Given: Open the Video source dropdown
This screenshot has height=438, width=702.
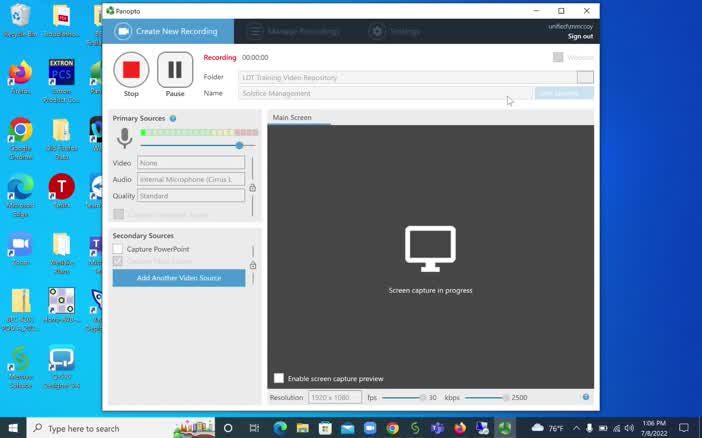Looking at the screenshot, I should pyautogui.click(x=191, y=163).
